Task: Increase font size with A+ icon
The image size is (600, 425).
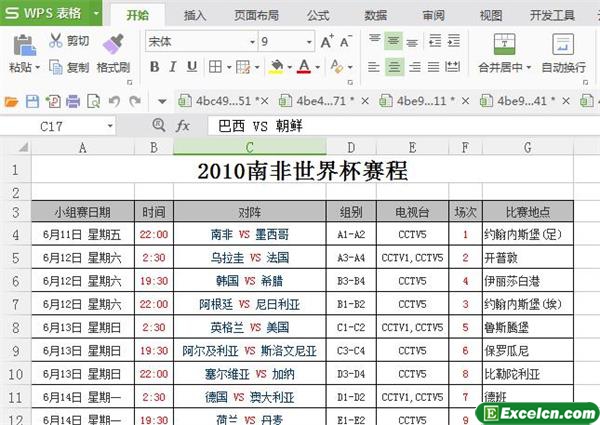Action: [x=327, y=41]
